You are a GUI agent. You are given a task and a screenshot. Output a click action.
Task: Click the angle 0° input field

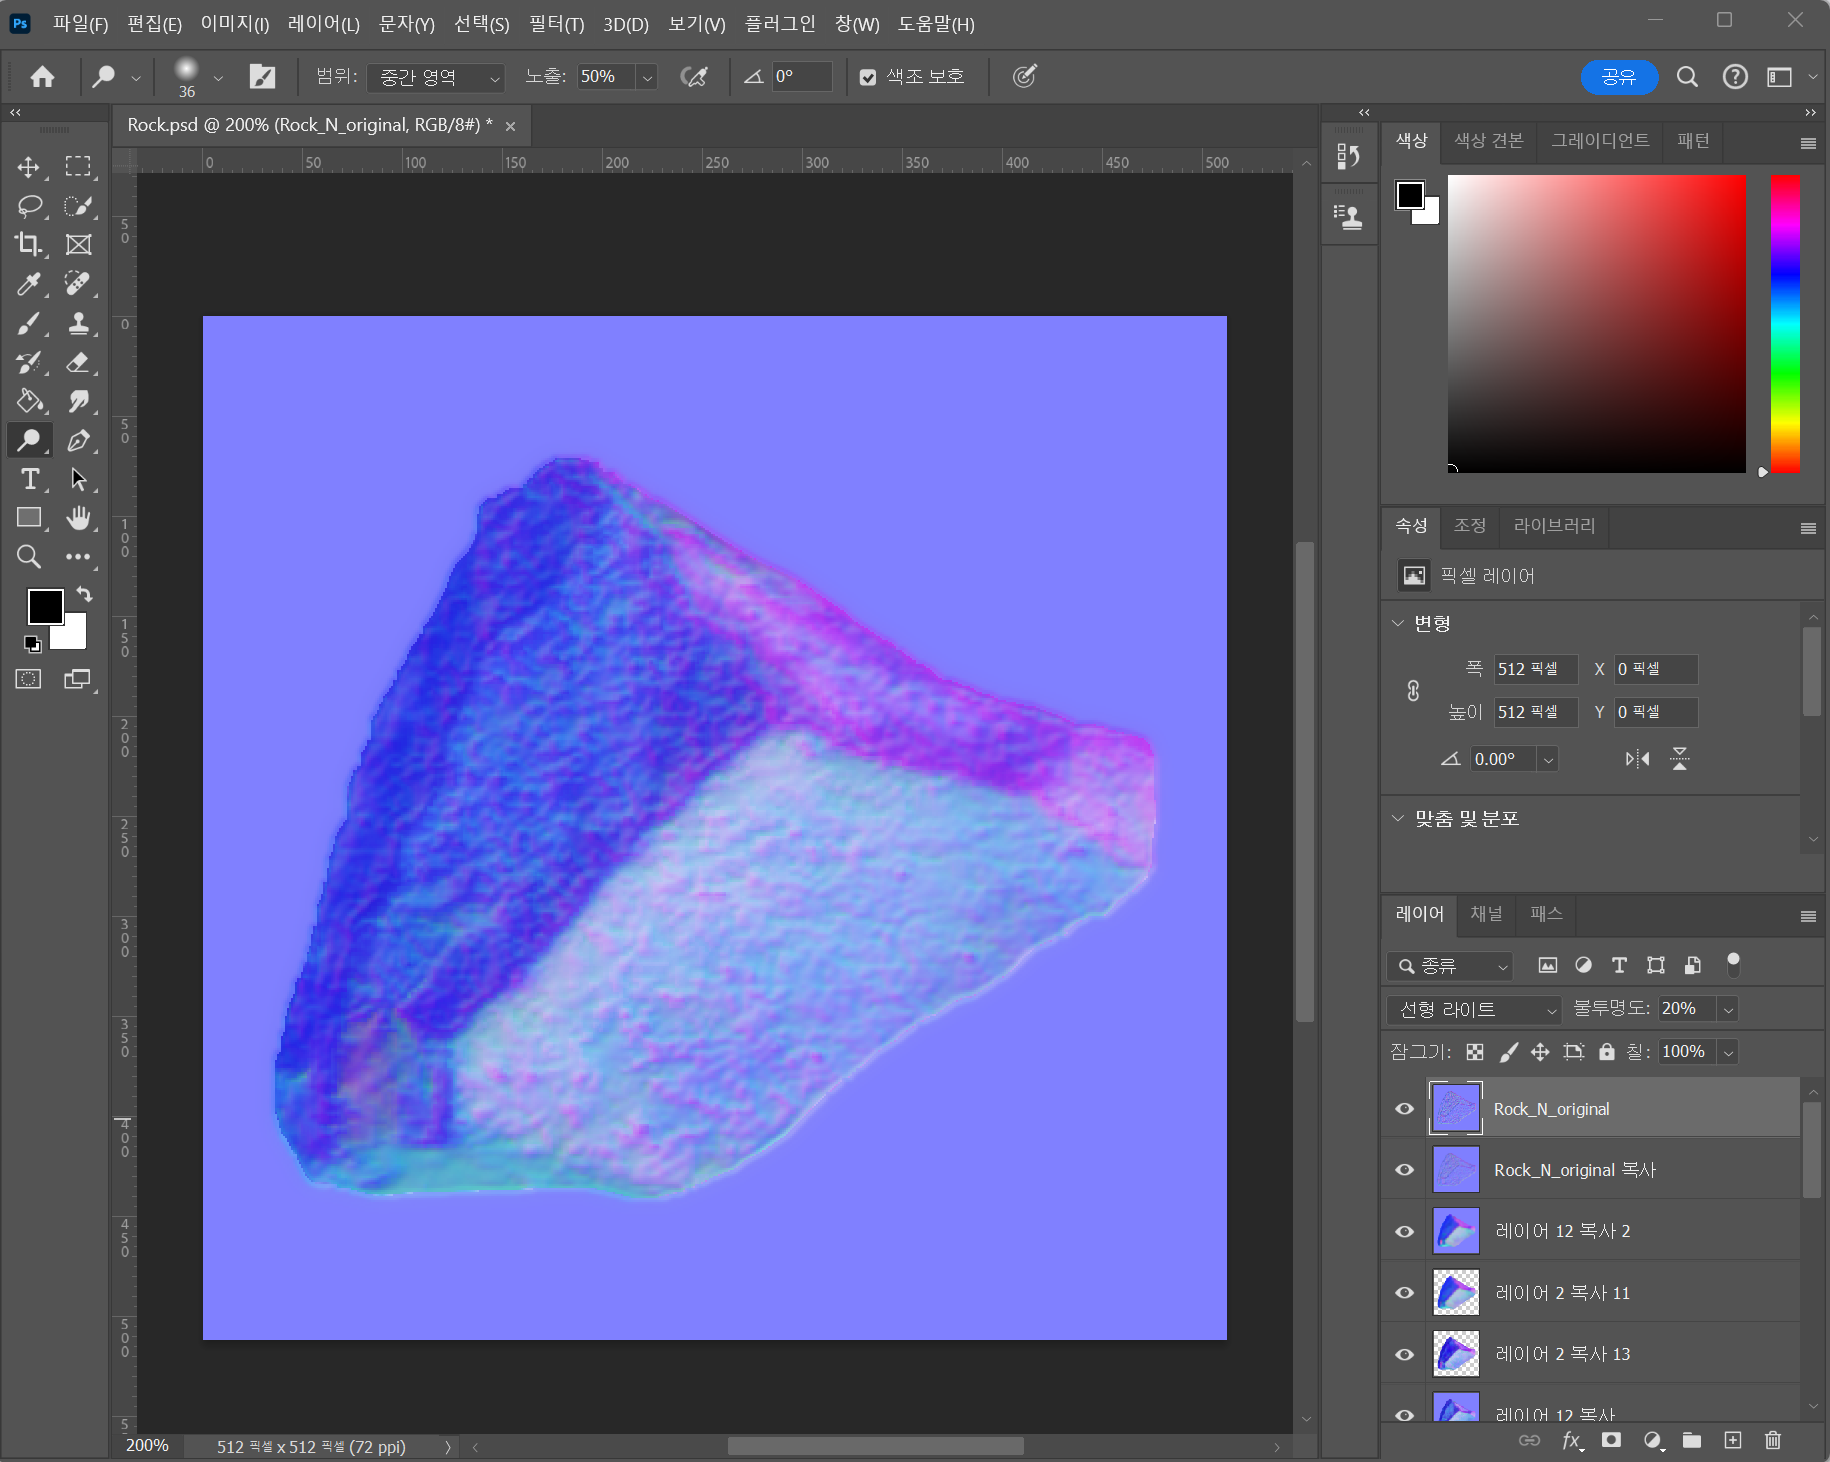tap(802, 77)
